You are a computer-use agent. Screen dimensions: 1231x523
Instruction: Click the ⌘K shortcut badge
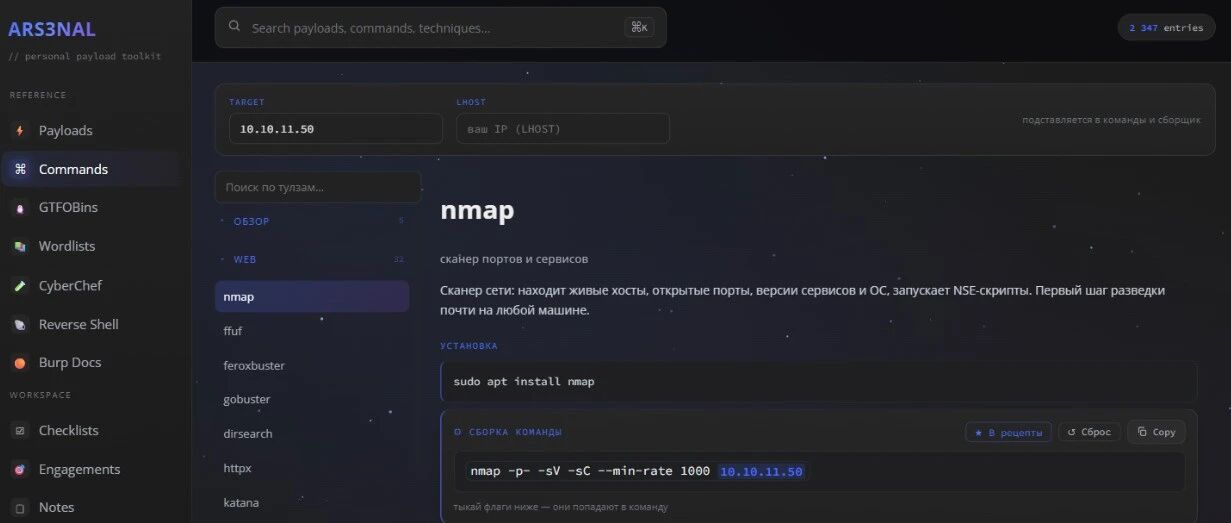640,28
